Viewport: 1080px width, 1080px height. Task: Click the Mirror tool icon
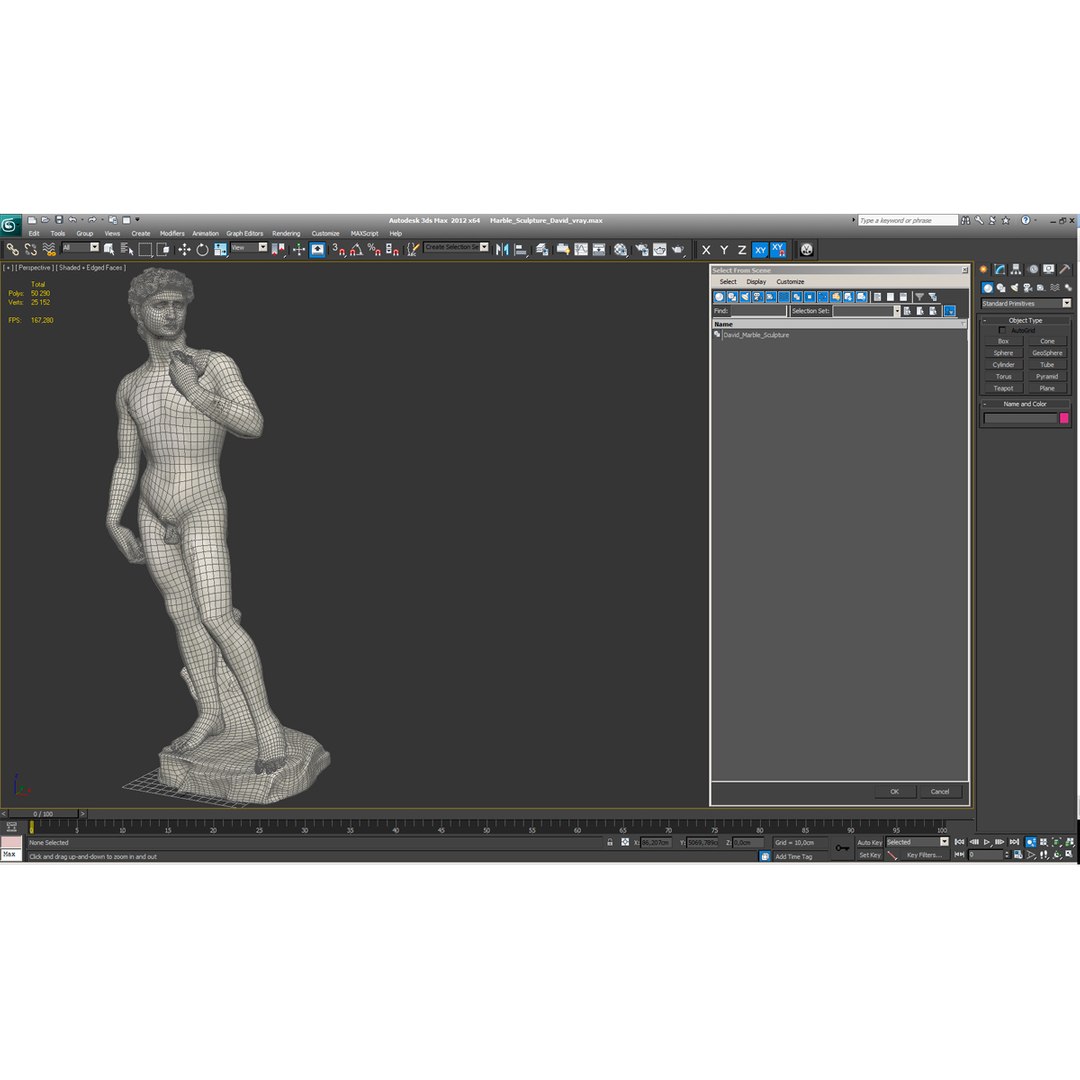(502, 249)
